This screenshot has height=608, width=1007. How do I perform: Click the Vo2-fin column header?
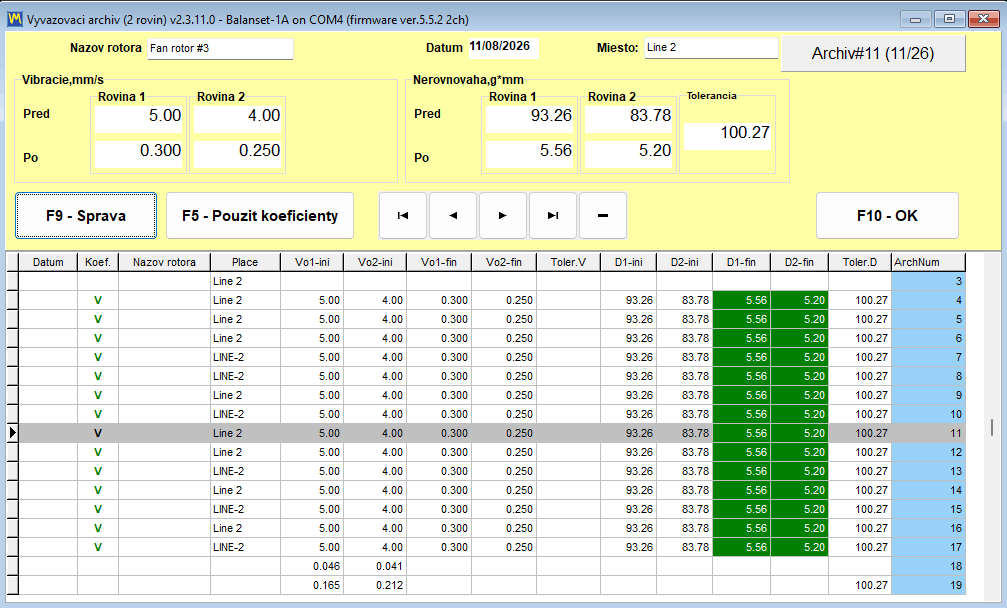pyautogui.click(x=504, y=262)
